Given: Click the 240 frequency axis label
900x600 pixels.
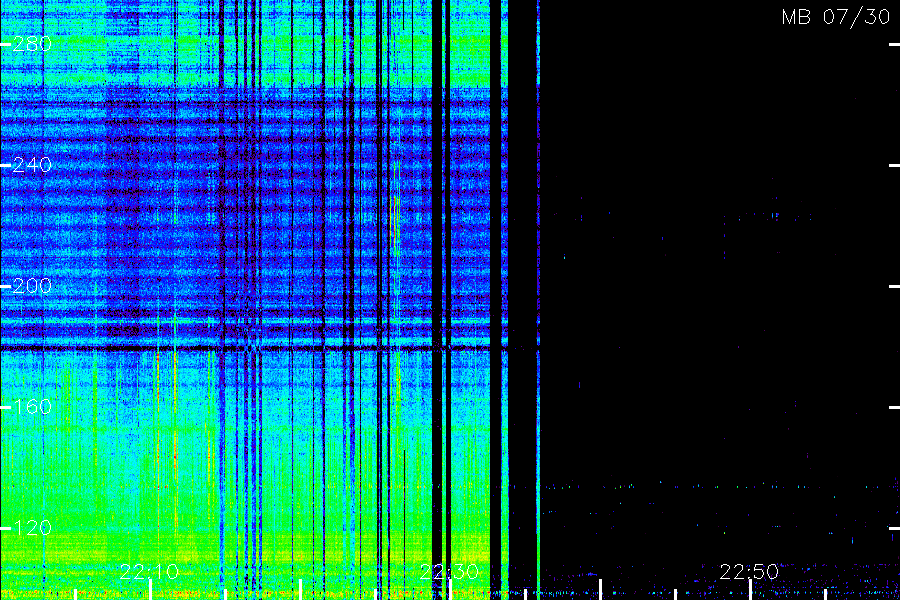Looking at the screenshot, I should click(x=32, y=165).
